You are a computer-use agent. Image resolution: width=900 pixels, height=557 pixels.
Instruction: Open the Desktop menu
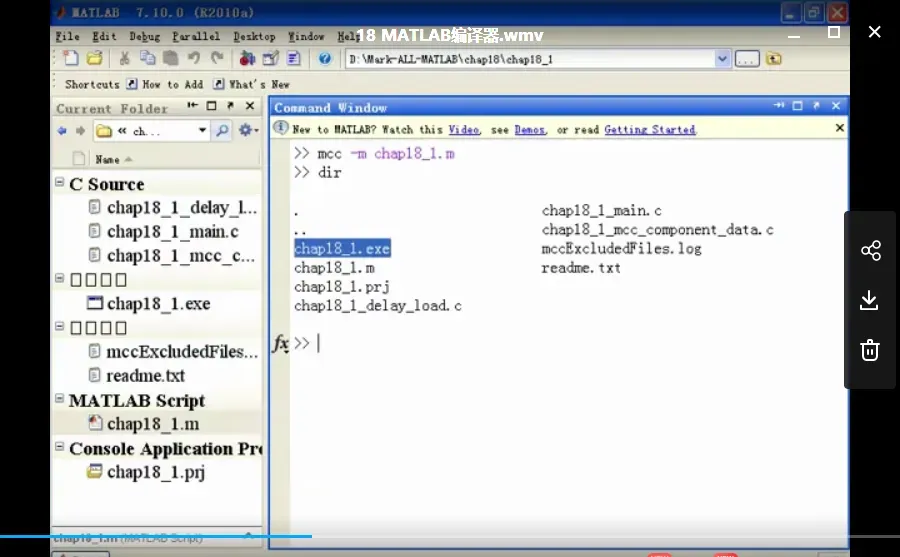tap(254, 36)
